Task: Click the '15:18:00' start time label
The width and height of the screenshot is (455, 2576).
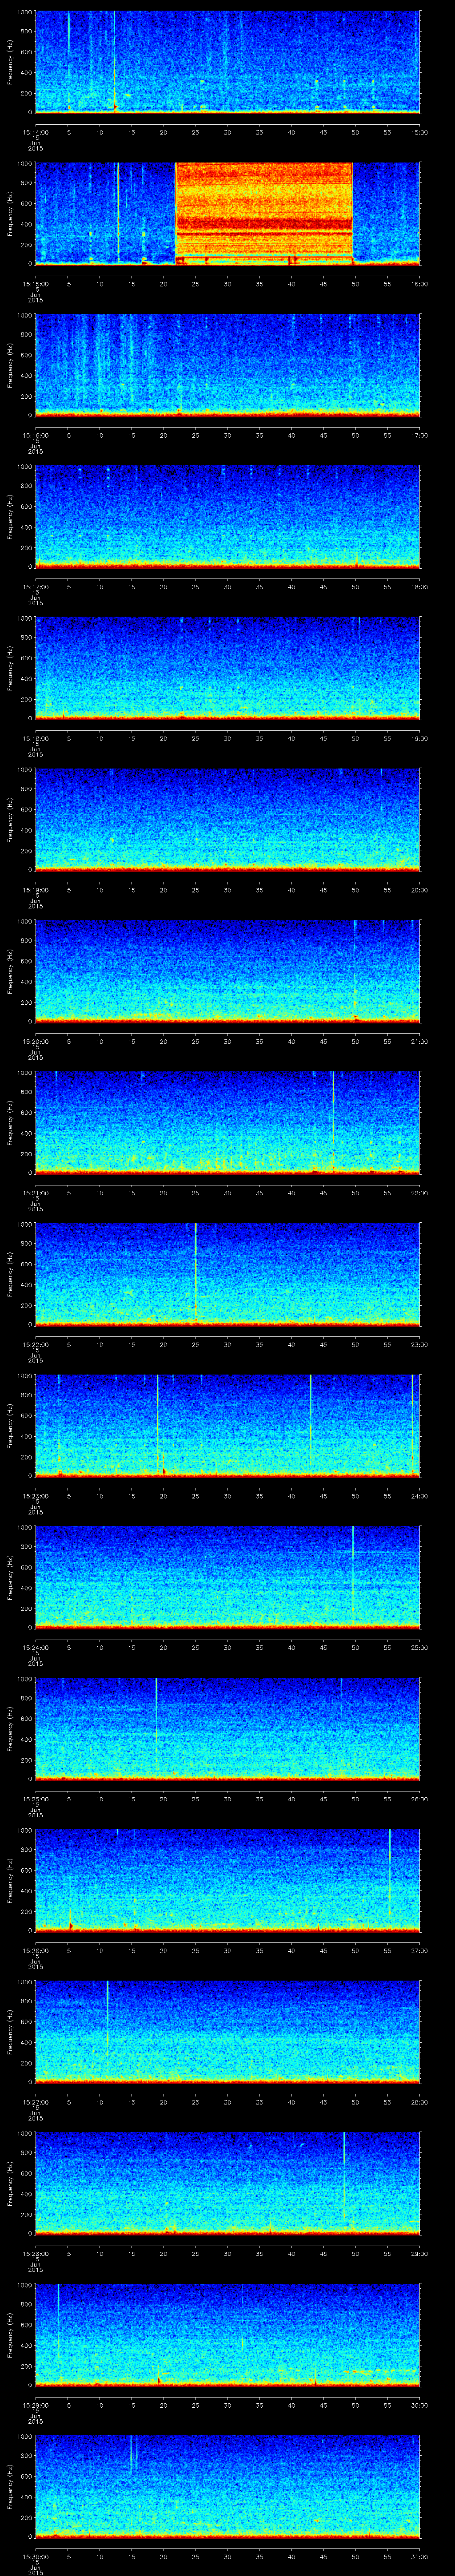Action: (35, 738)
